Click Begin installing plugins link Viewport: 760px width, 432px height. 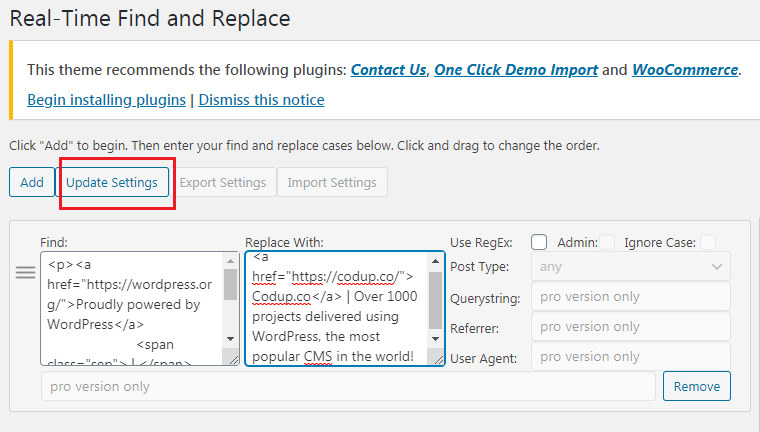click(106, 100)
